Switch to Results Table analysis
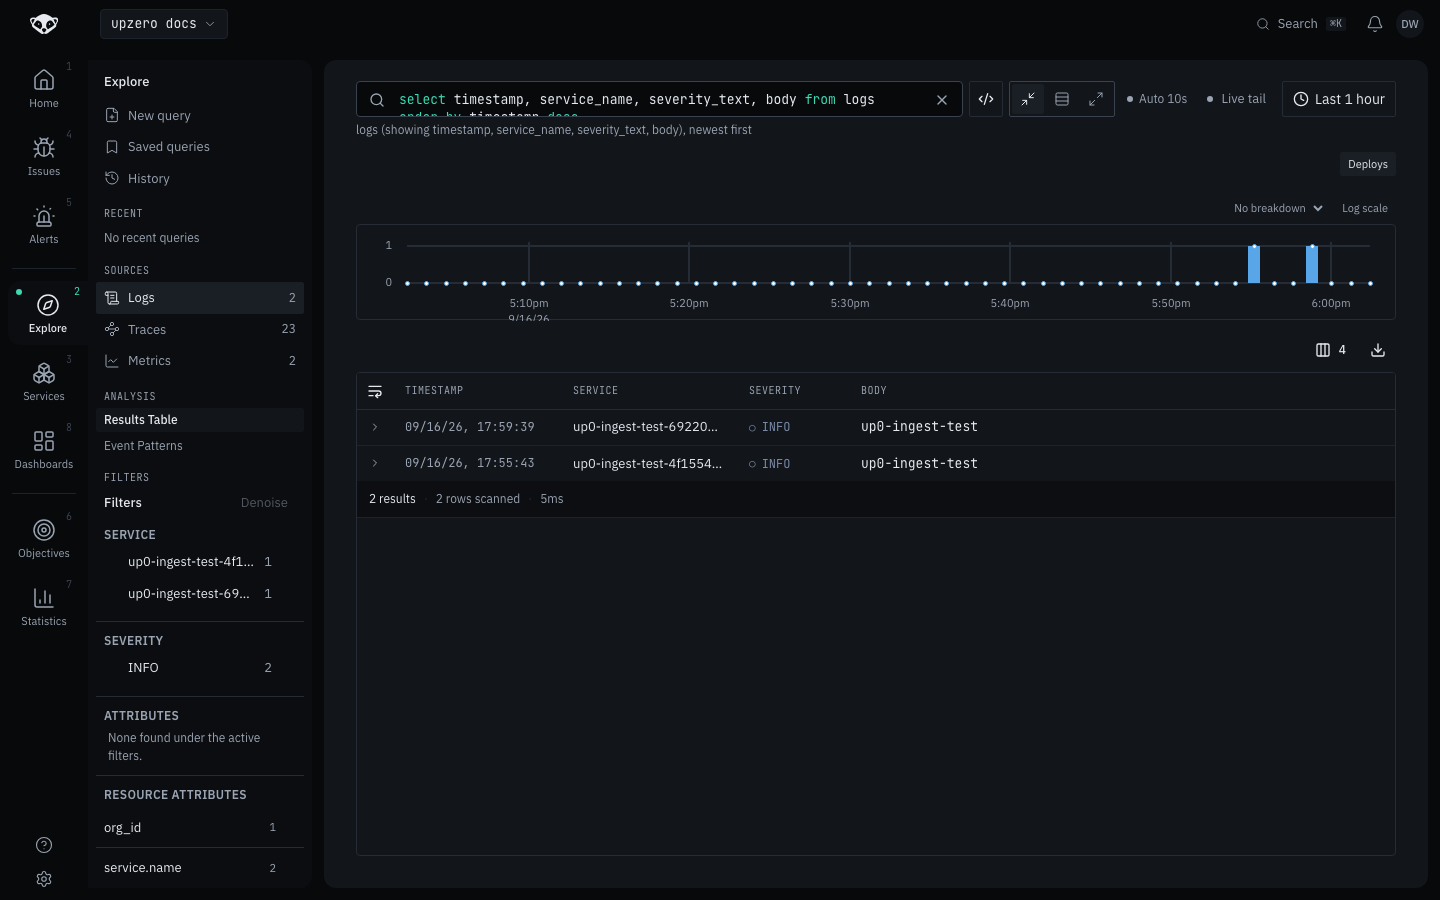This screenshot has width=1440, height=900. pos(200,420)
